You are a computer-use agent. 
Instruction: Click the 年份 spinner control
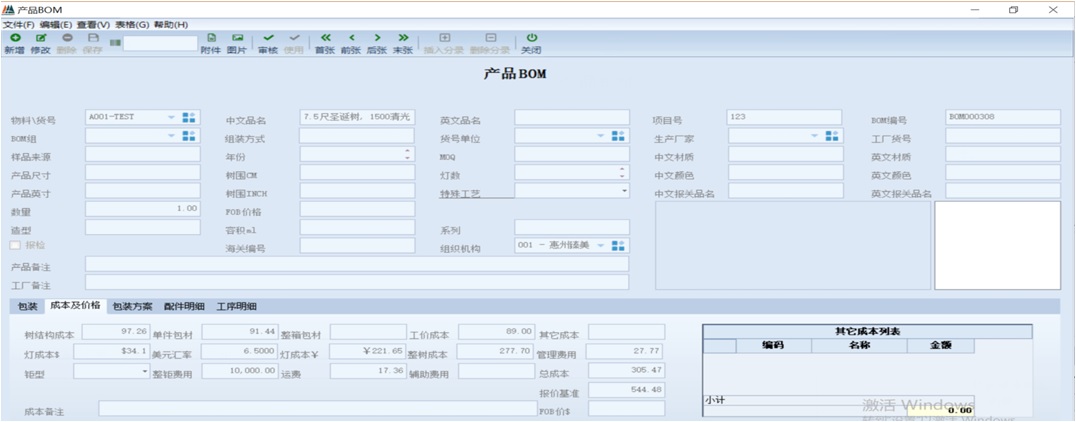point(408,154)
